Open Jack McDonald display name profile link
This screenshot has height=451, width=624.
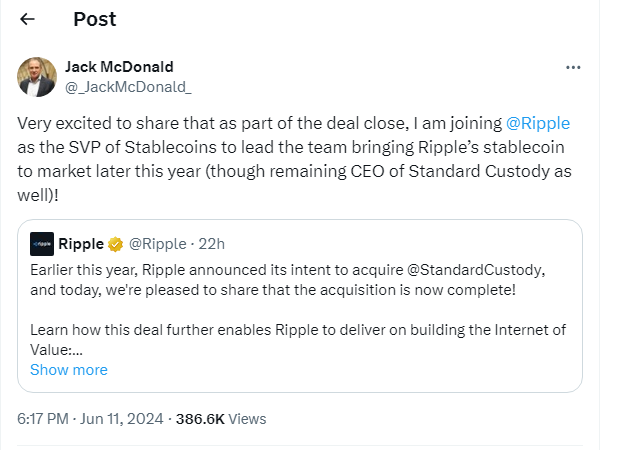click(x=119, y=66)
